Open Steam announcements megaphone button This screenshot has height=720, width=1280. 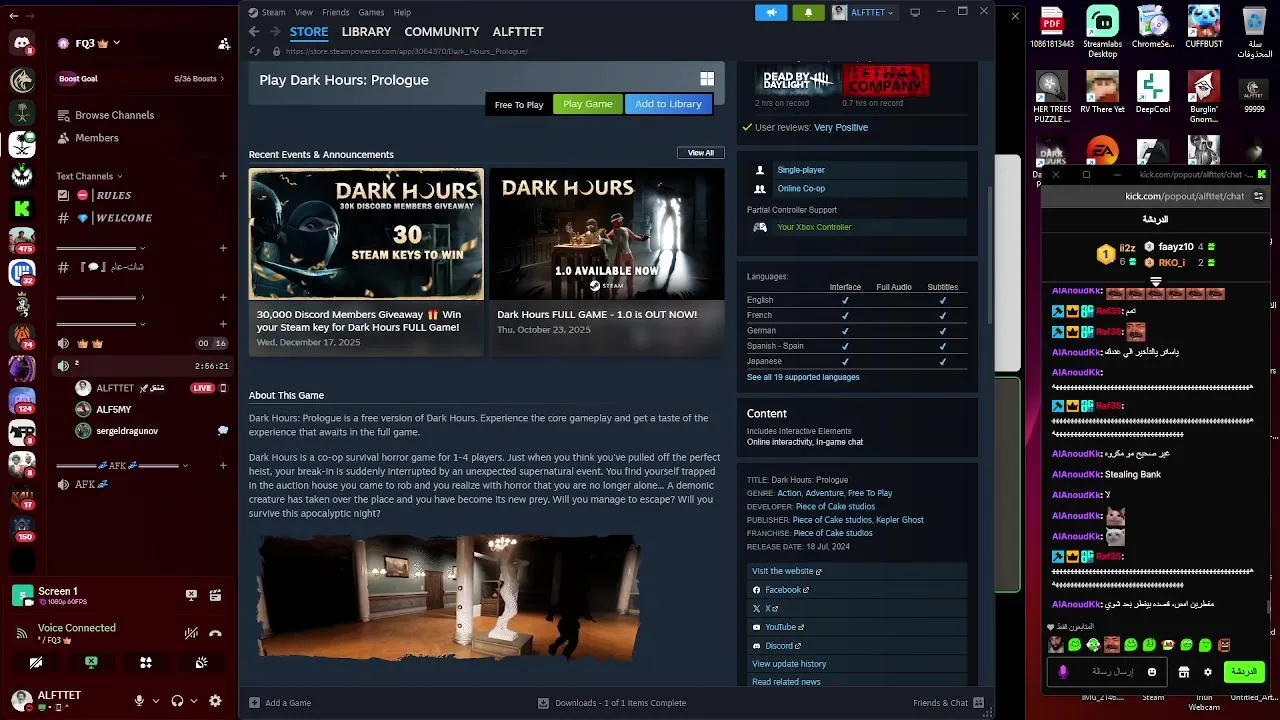771,12
